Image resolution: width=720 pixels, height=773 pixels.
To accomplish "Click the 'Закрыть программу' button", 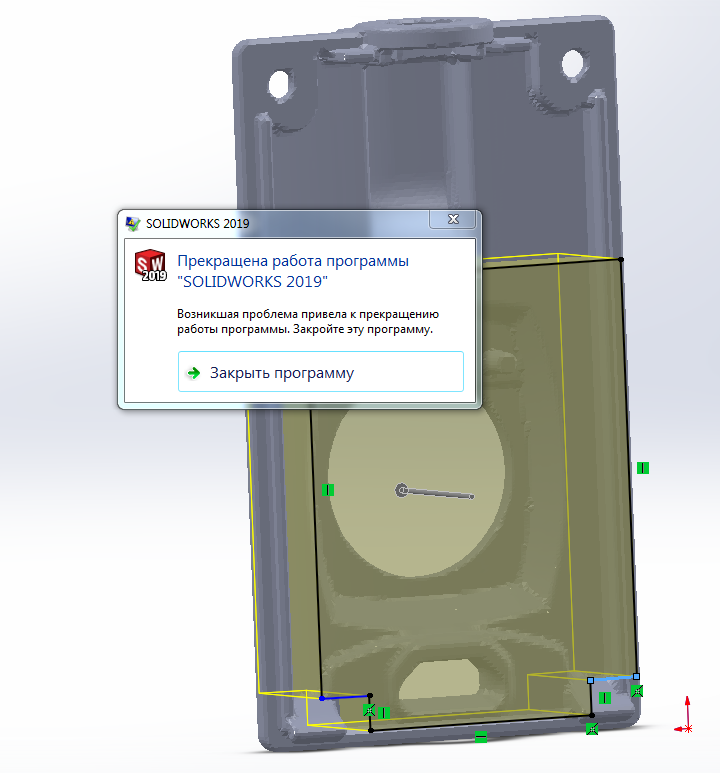I will pos(321,372).
